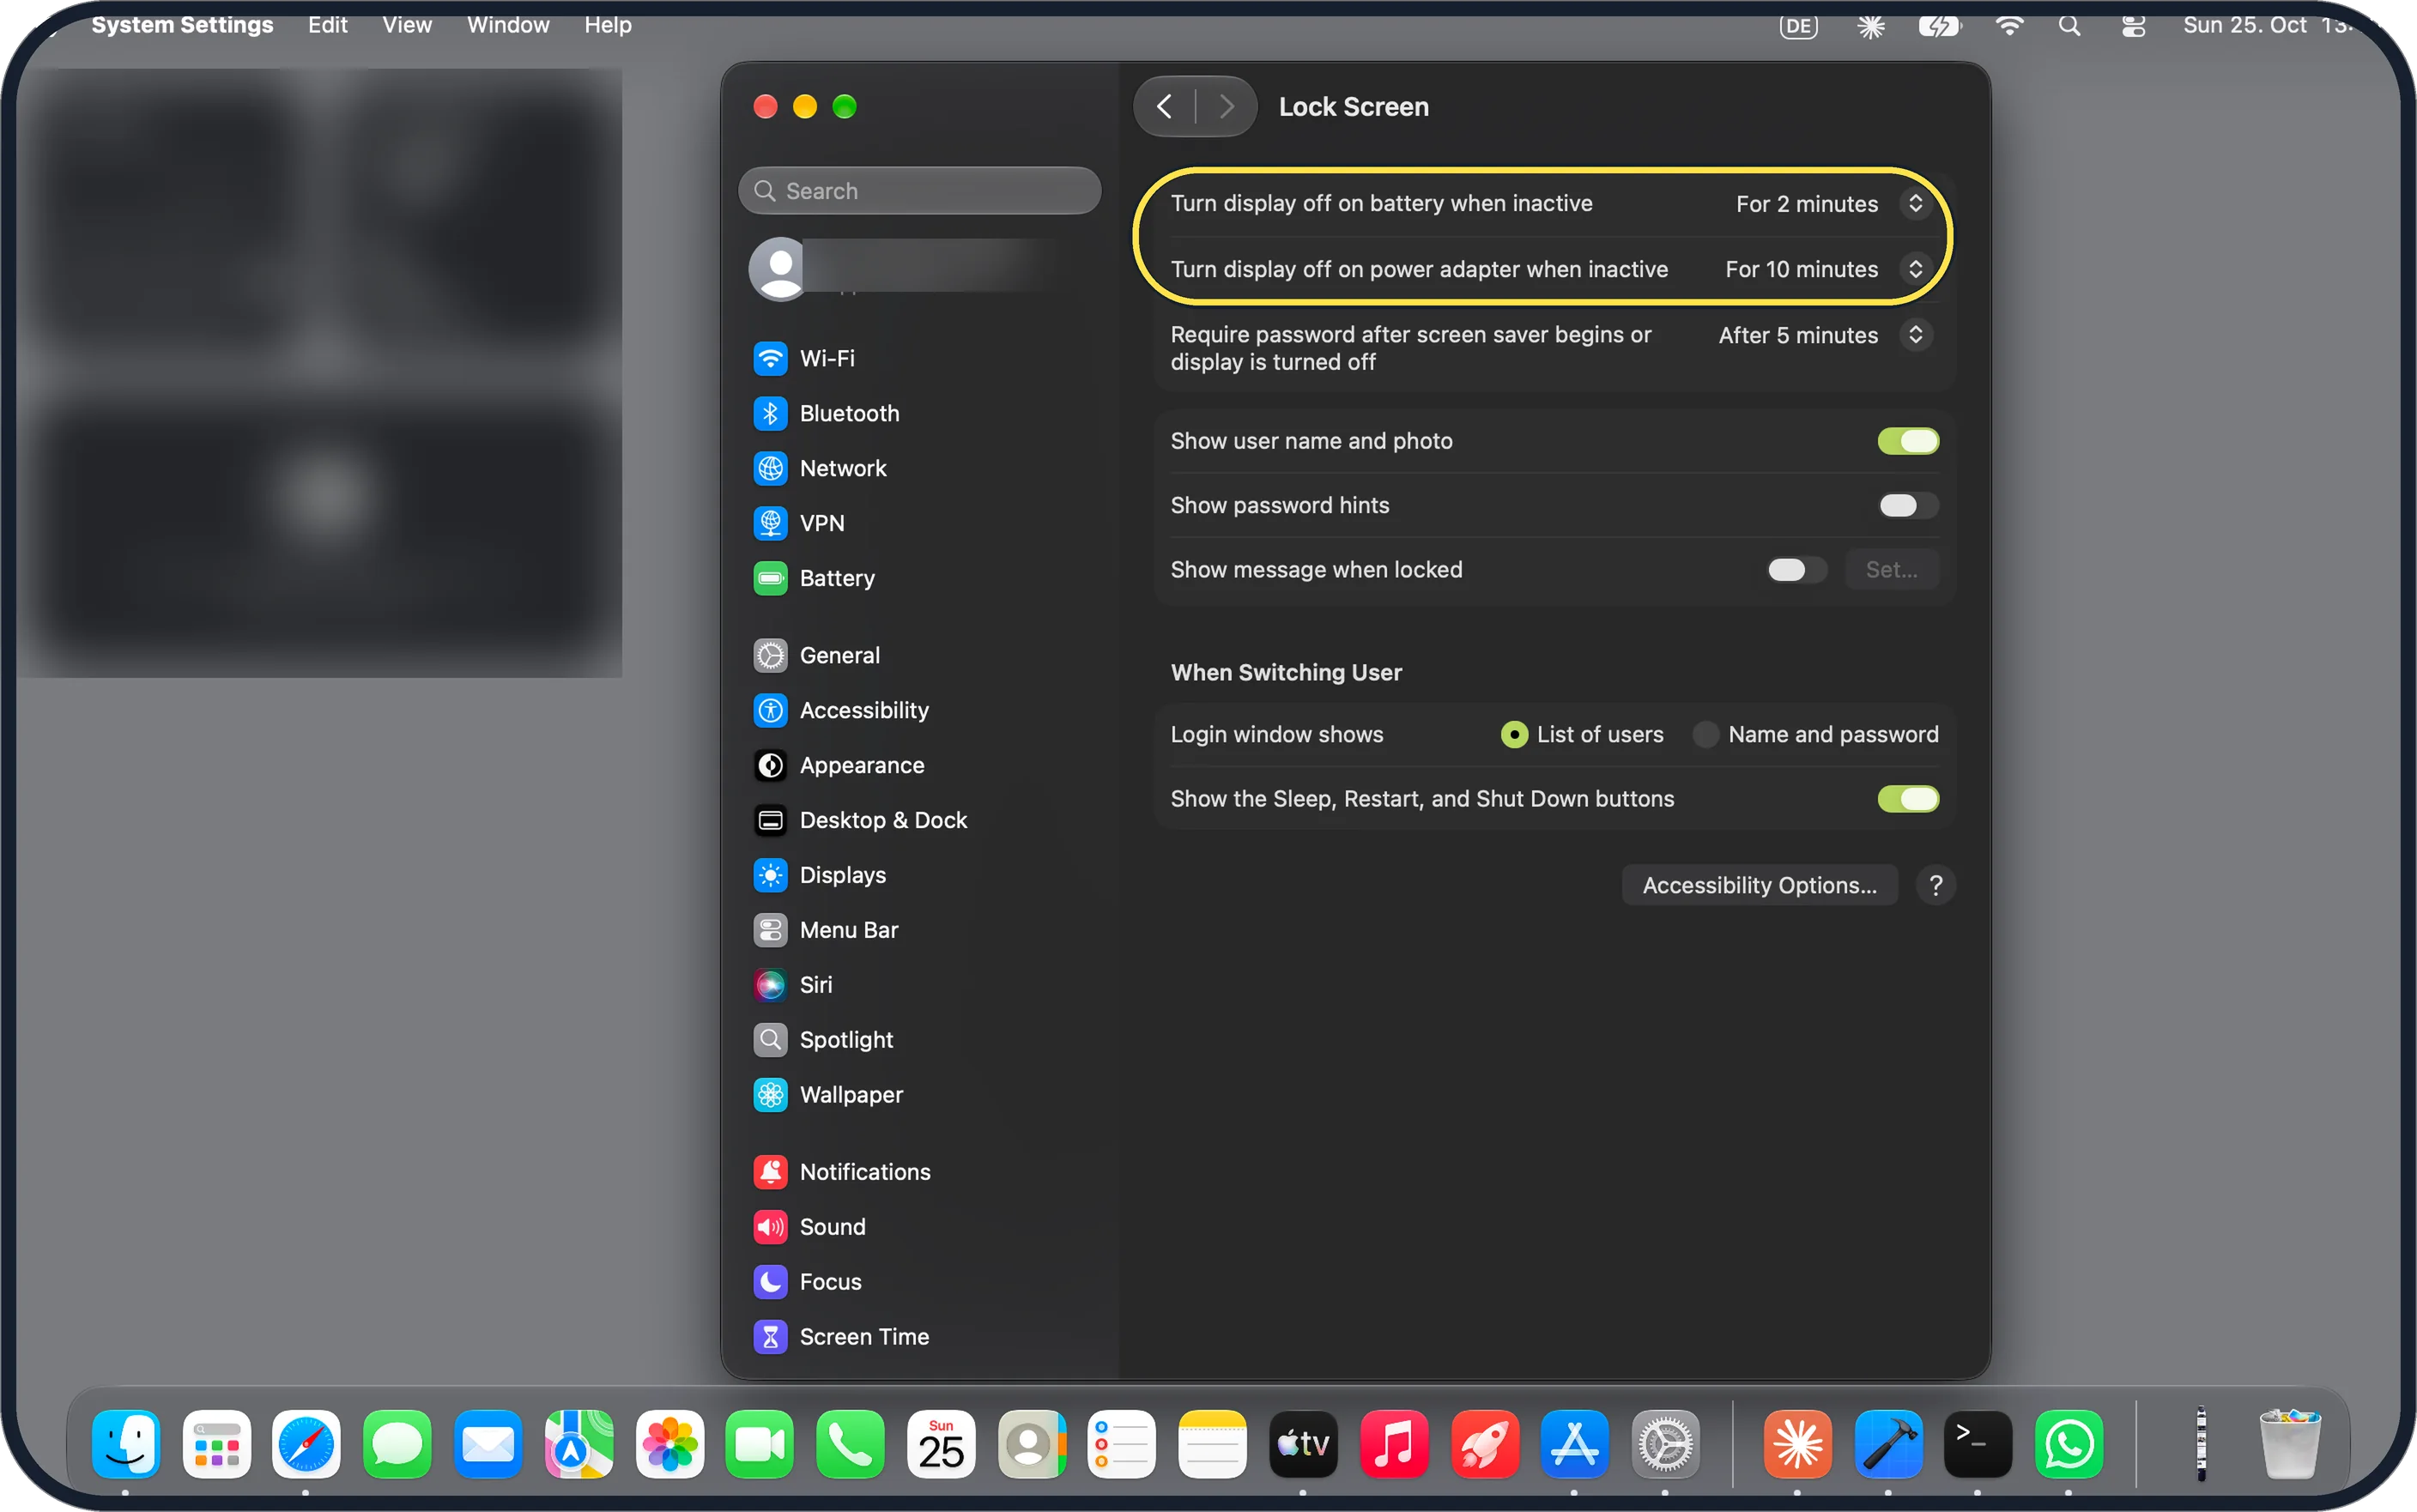Open WhatsApp in the Dock
This screenshot has height=1512, width=2417.
tap(2068, 1444)
